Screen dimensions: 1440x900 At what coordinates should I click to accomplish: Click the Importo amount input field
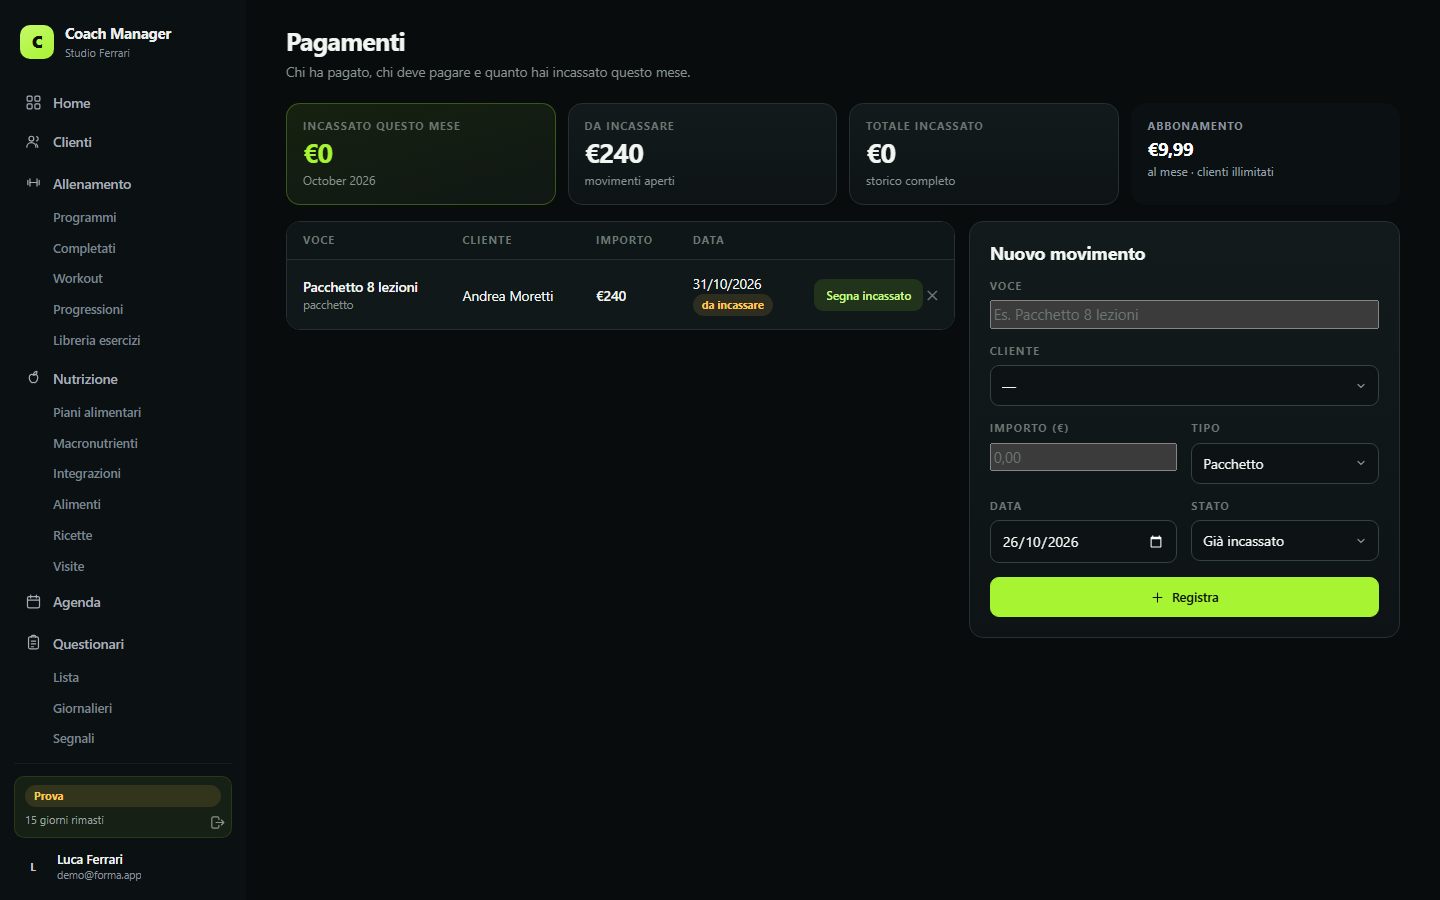pyautogui.click(x=1083, y=457)
